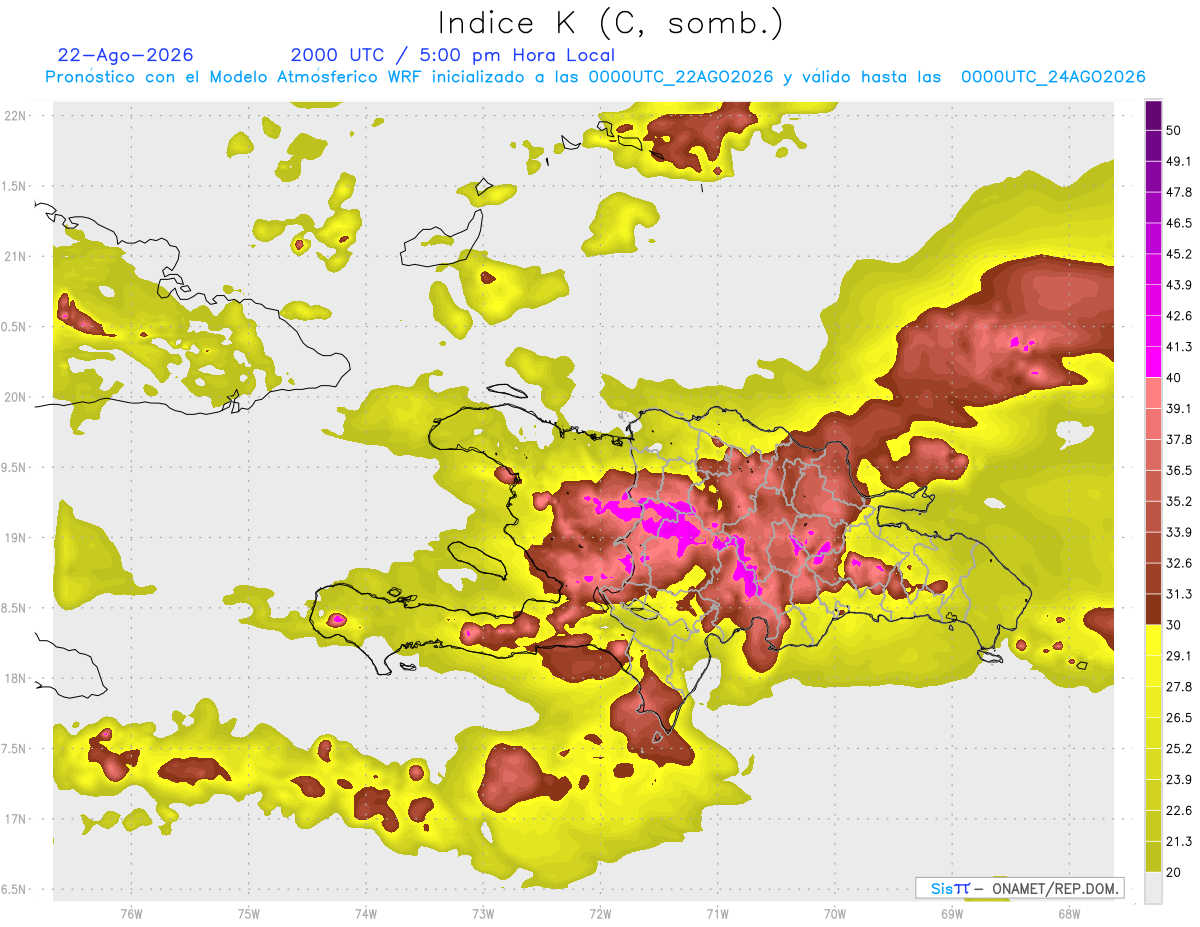Click the legend value '46.5'
The image size is (1200, 927).
click(1178, 223)
